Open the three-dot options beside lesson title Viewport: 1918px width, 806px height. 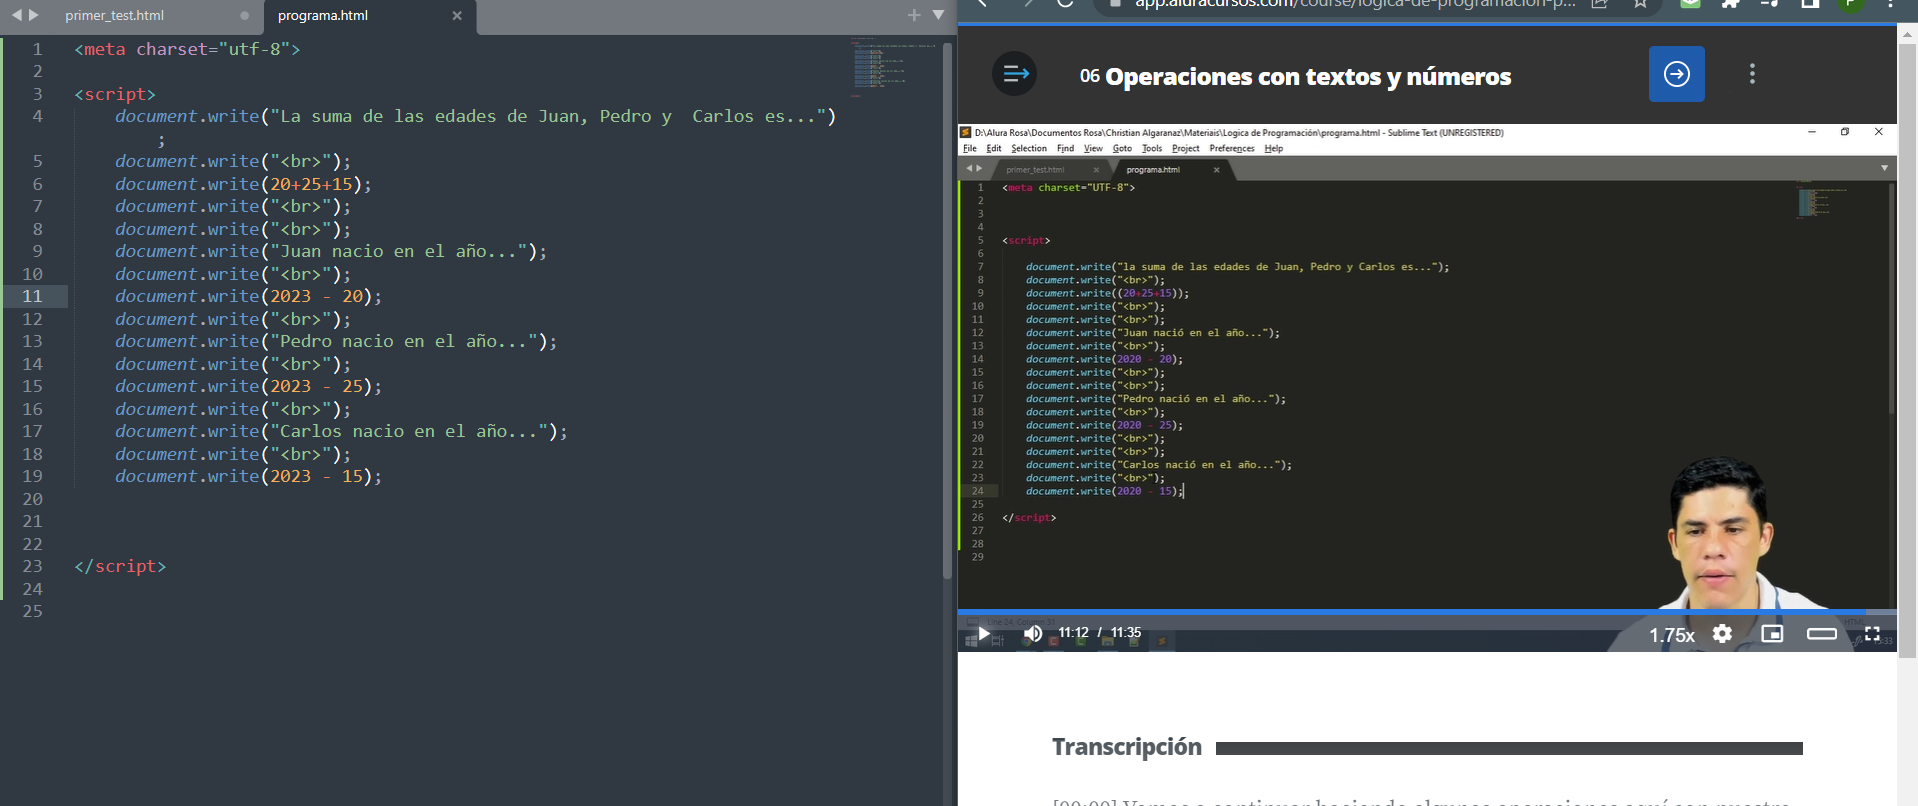click(x=1752, y=74)
